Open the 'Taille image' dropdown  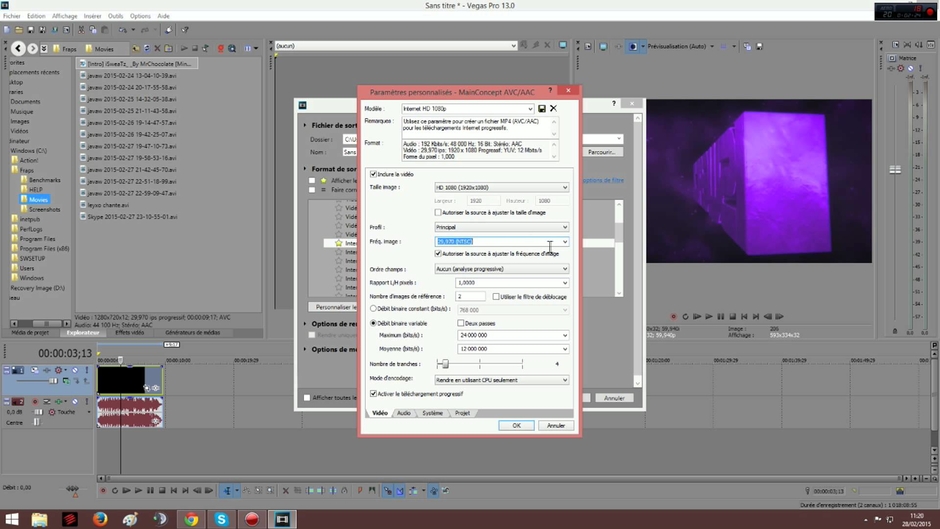pos(501,187)
